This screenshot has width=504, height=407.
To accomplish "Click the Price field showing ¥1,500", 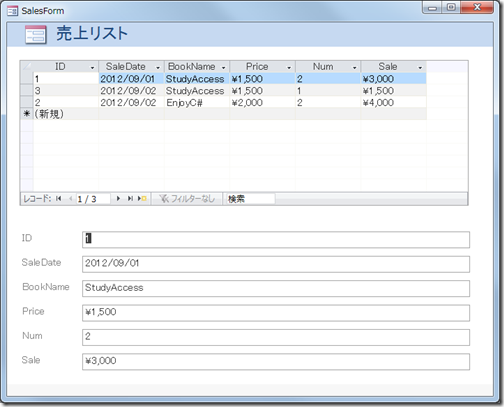I will (276, 313).
